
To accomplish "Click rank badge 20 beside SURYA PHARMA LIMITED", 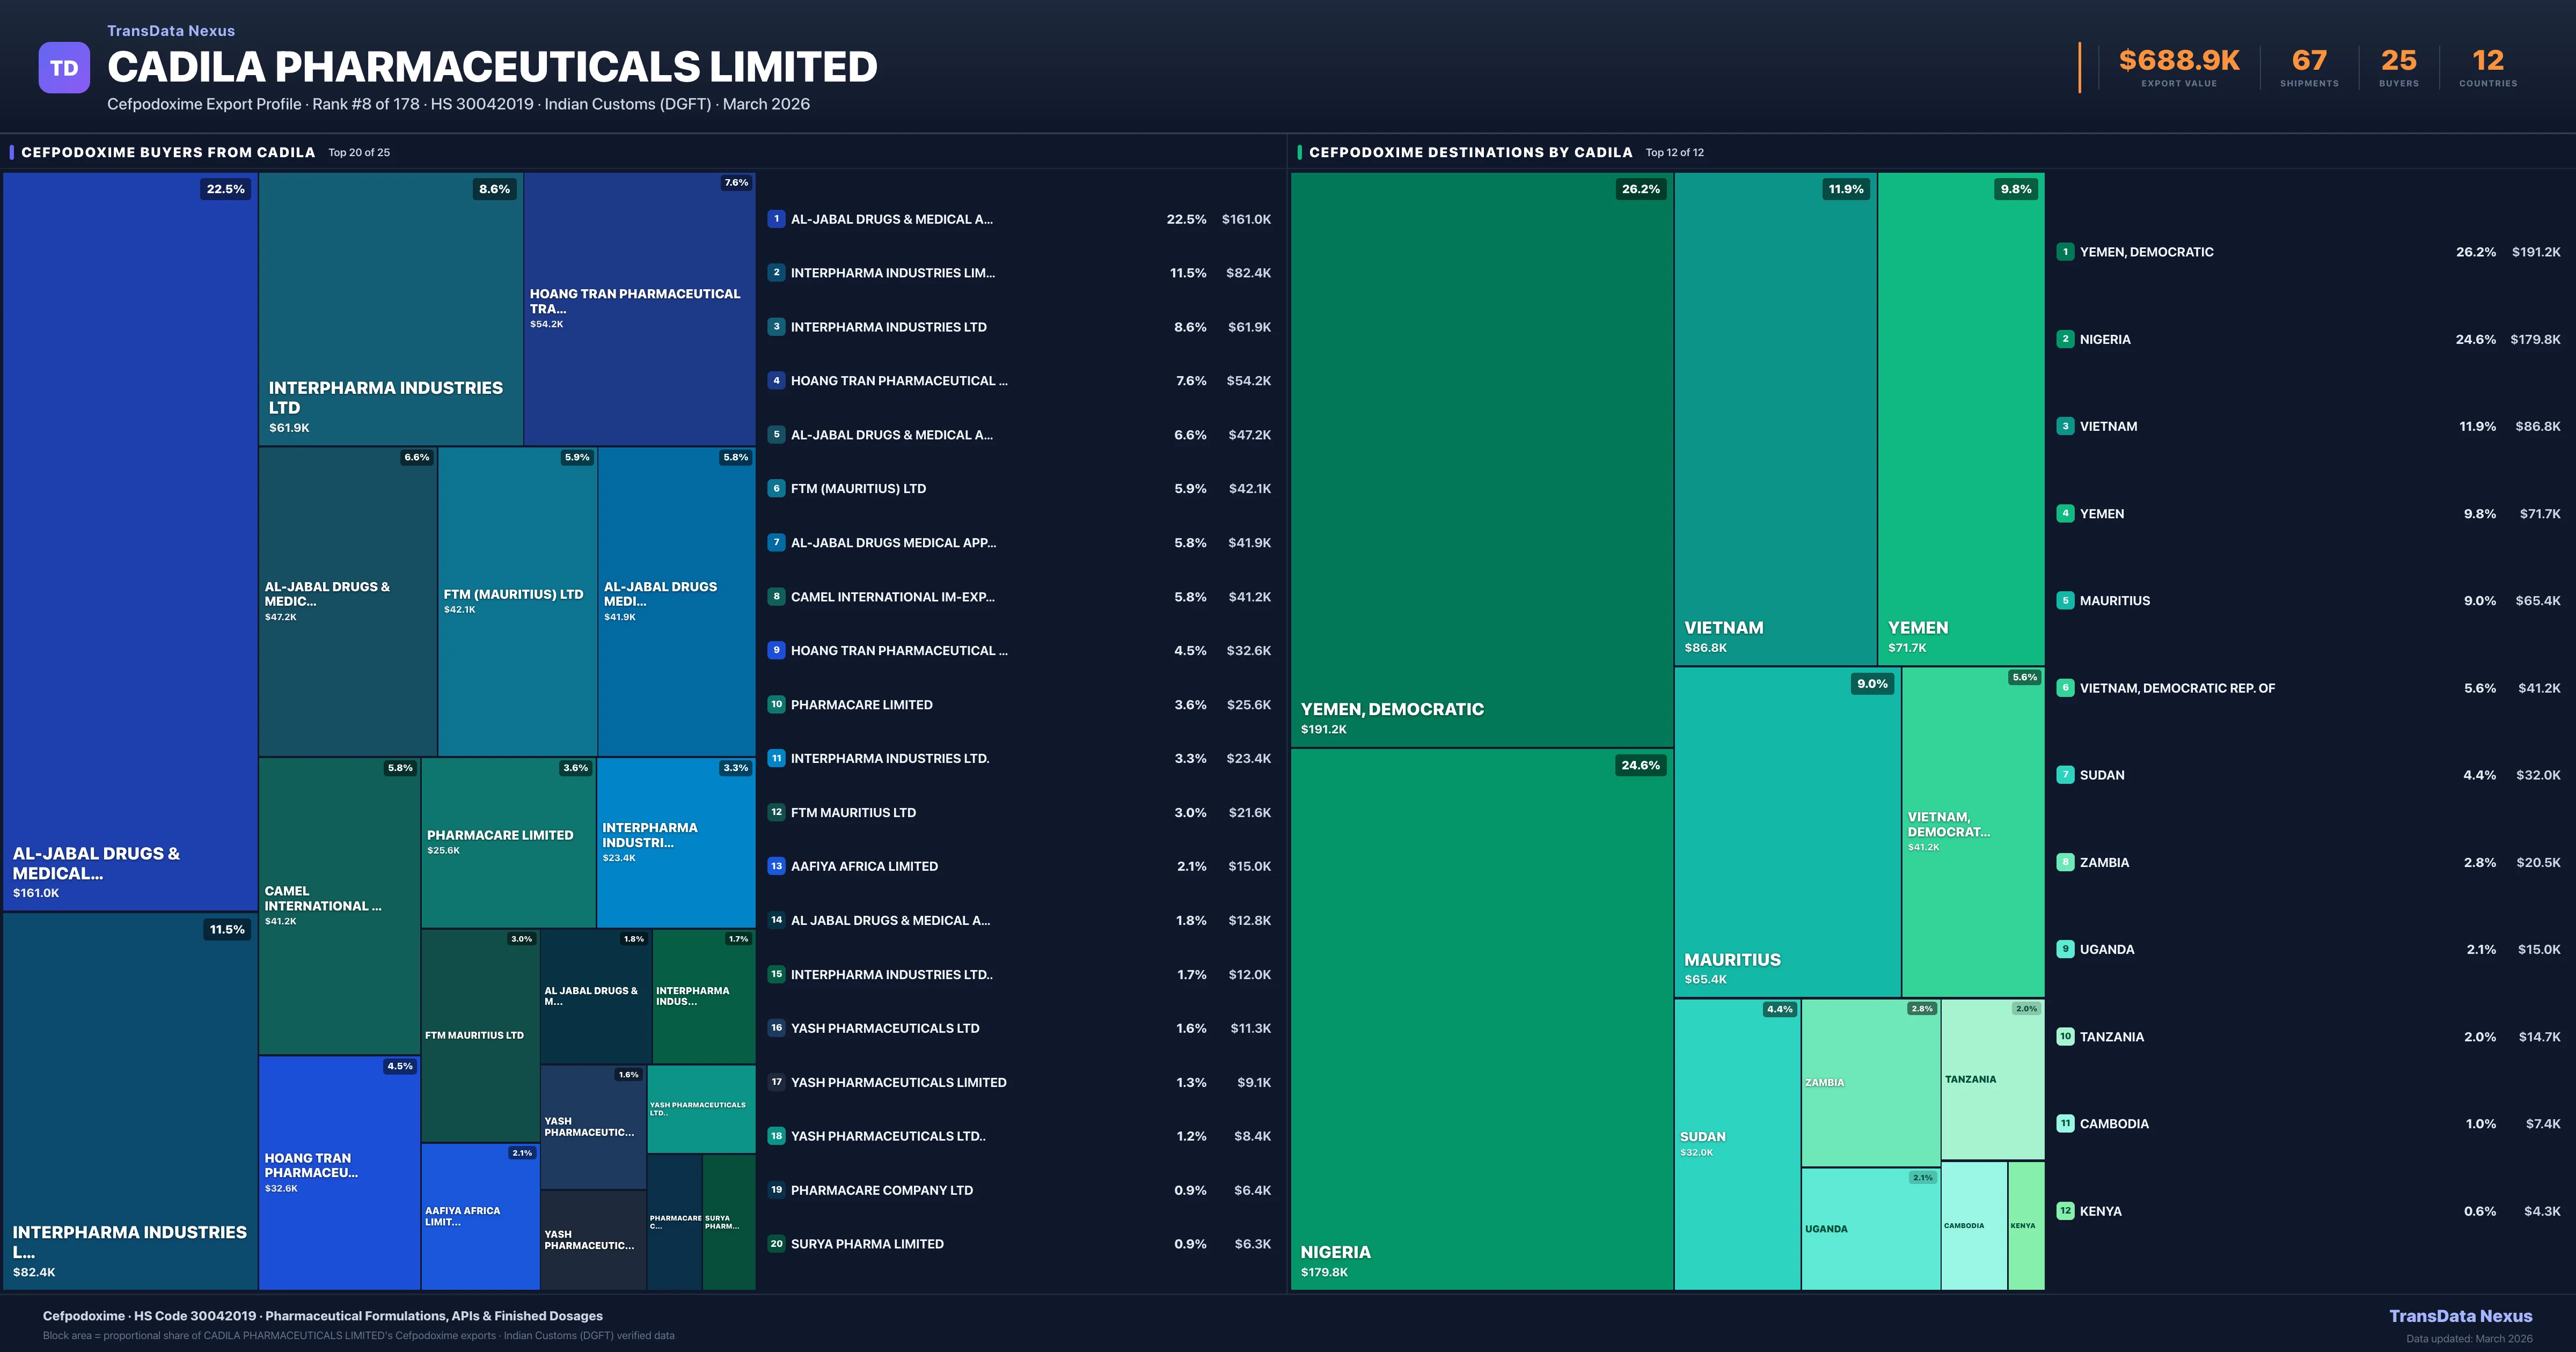I will [x=776, y=1243].
